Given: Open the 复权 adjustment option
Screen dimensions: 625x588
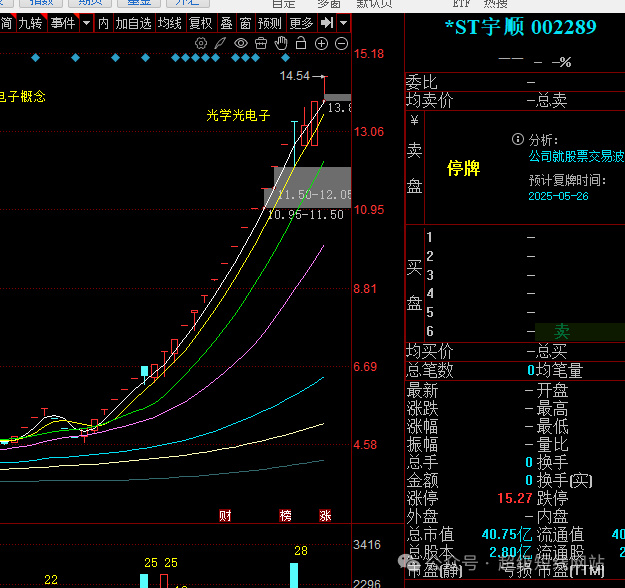Looking at the screenshot, I should 201,23.
